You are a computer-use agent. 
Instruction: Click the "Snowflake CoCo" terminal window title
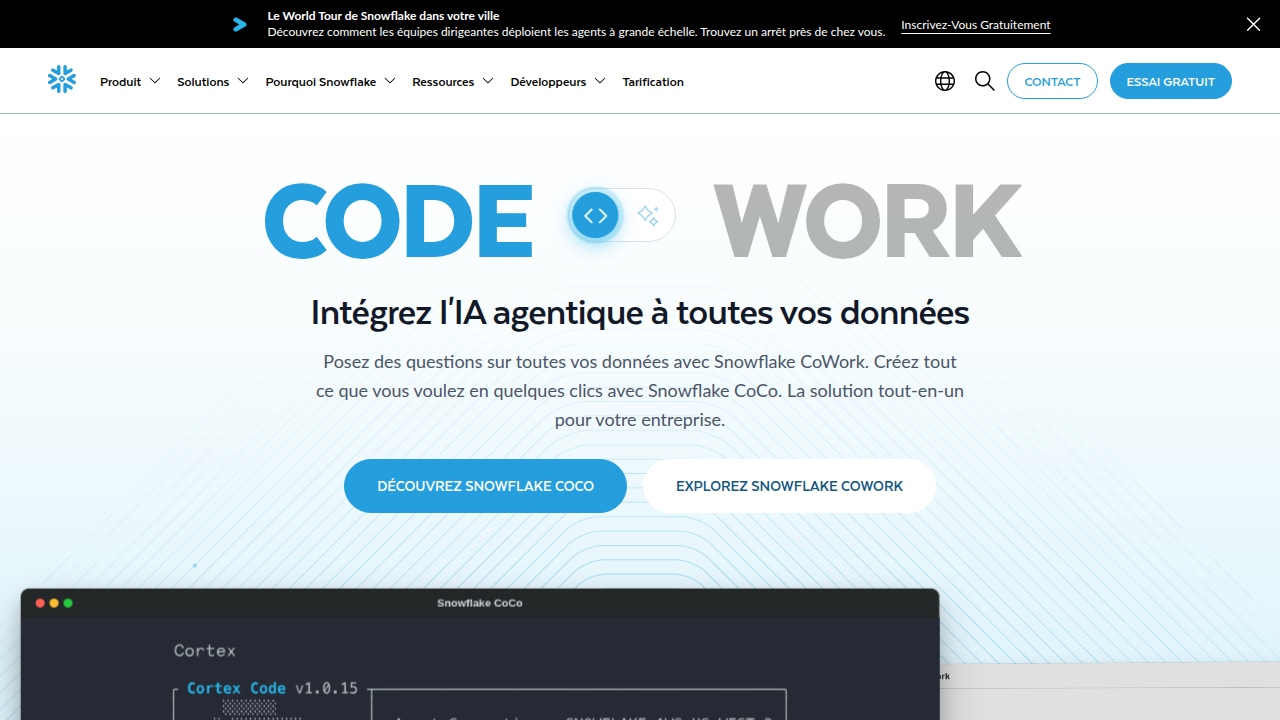(480, 603)
